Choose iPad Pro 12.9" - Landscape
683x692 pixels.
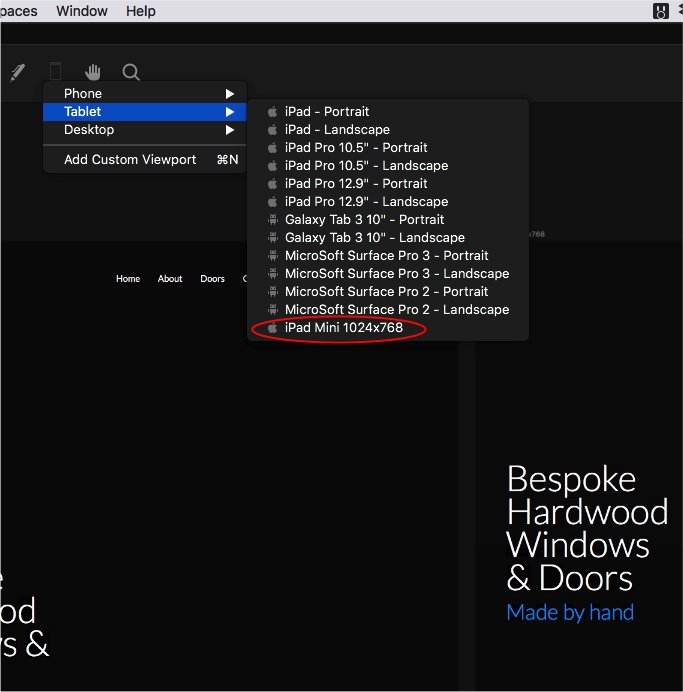(x=366, y=202)
